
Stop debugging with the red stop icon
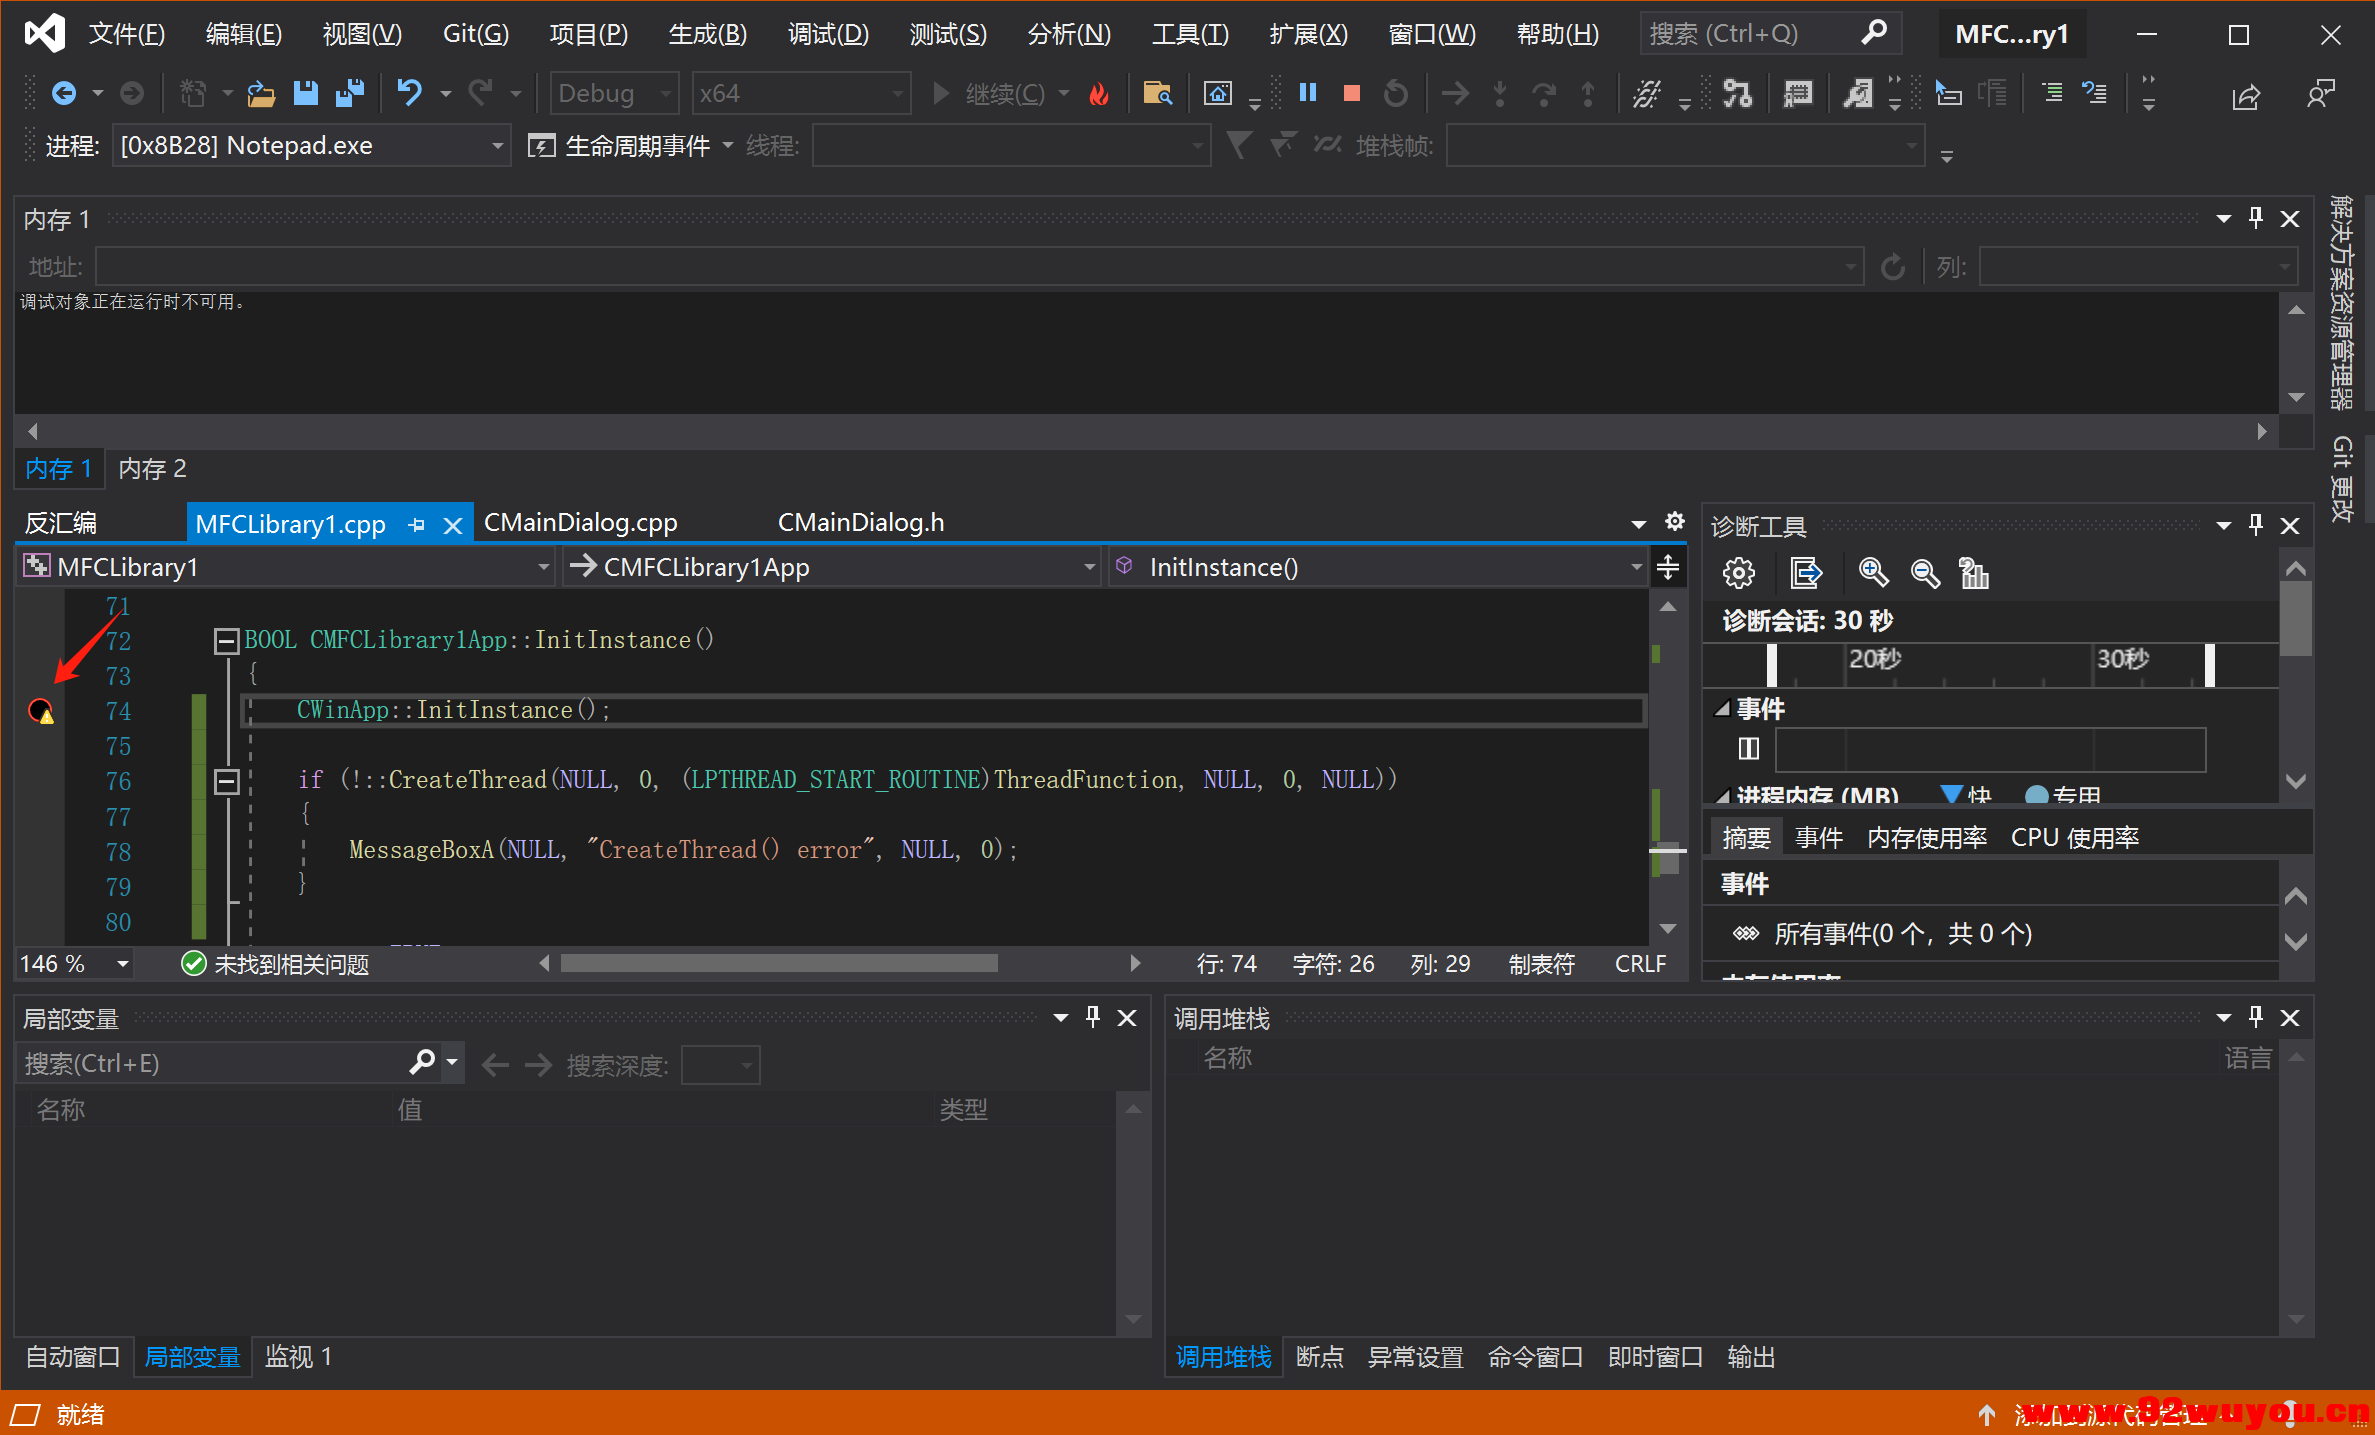[1351, 93]
